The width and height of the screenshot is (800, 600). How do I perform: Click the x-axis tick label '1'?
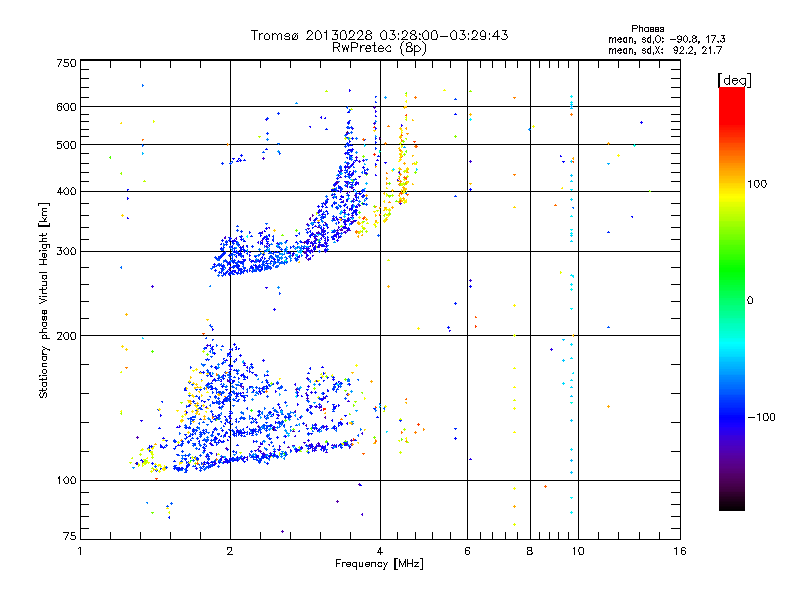80,551
